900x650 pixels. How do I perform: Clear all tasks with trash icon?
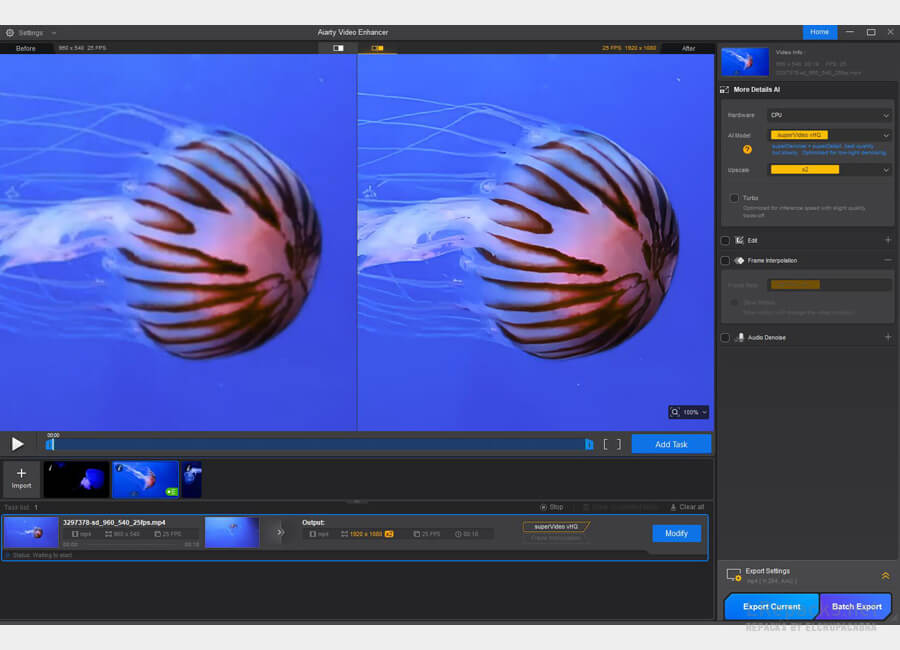[673, 507]
